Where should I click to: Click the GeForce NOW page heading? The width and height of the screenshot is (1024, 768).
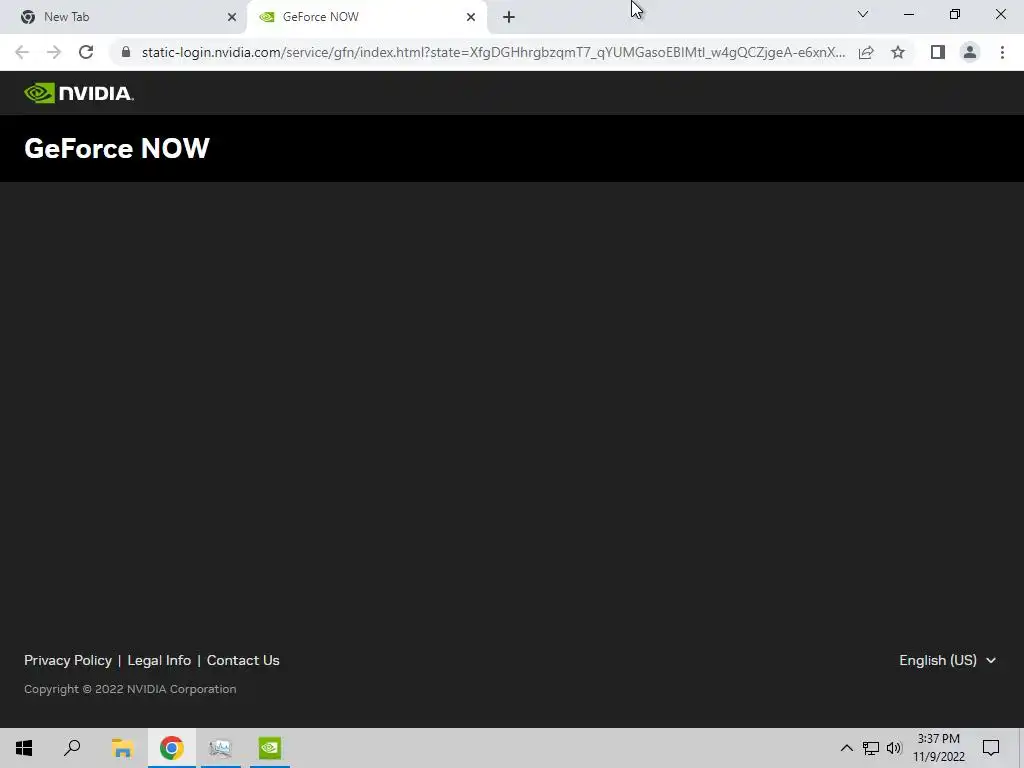tap(117, 148)
